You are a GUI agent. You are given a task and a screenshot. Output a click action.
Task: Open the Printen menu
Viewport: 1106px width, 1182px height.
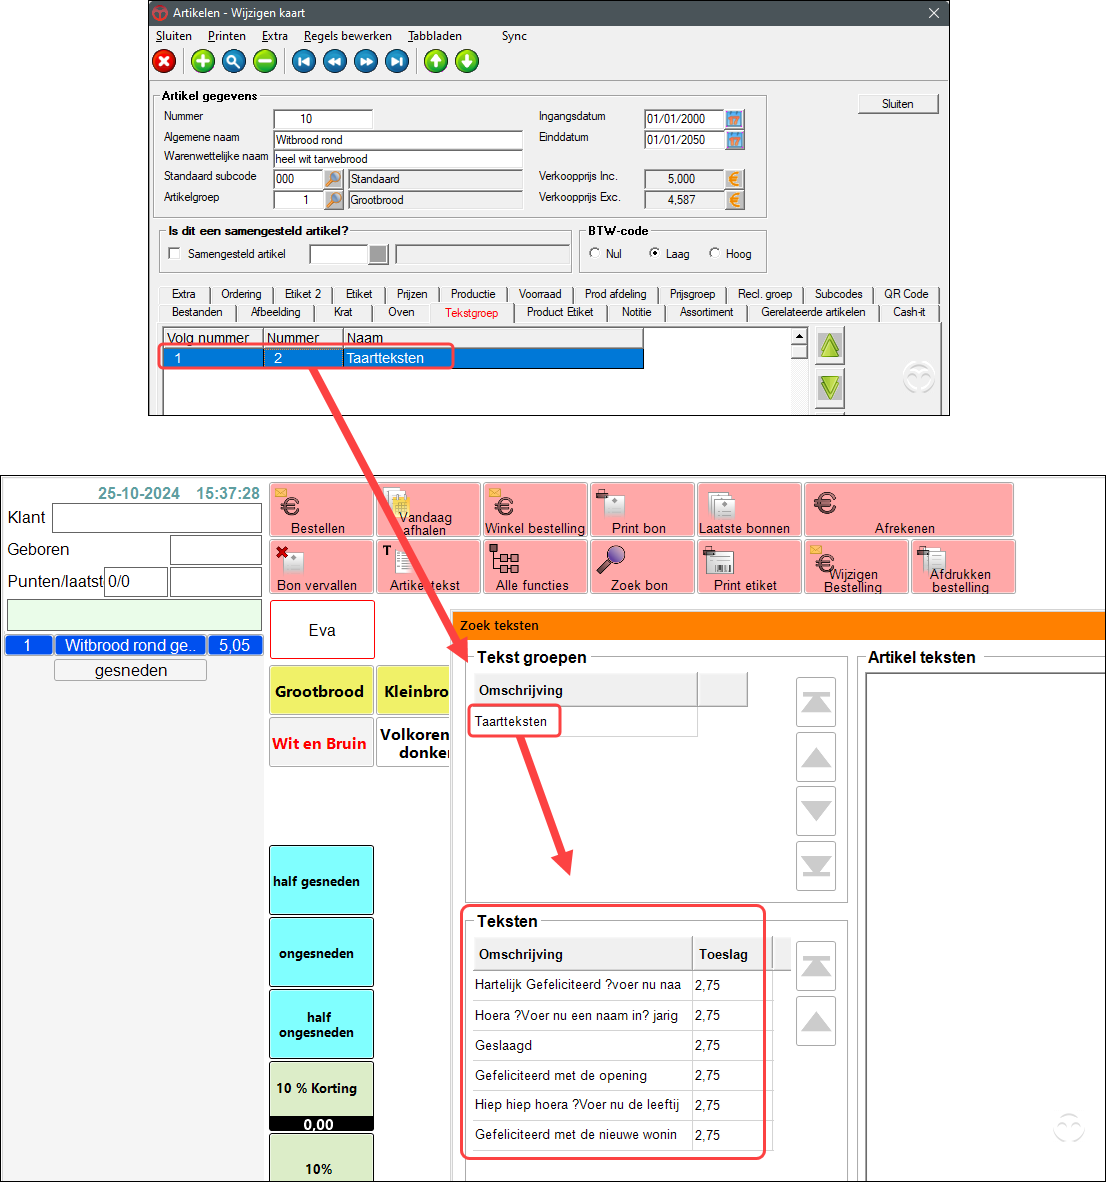pyautogui.click(x=226, y=36)
